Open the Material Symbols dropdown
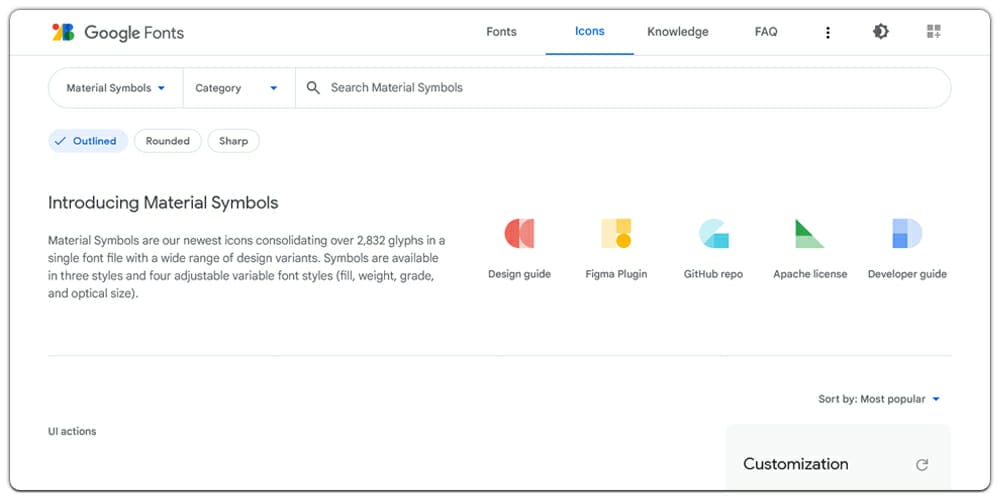The width and height of the screenshot is (1000, 500). pos(116,88)
